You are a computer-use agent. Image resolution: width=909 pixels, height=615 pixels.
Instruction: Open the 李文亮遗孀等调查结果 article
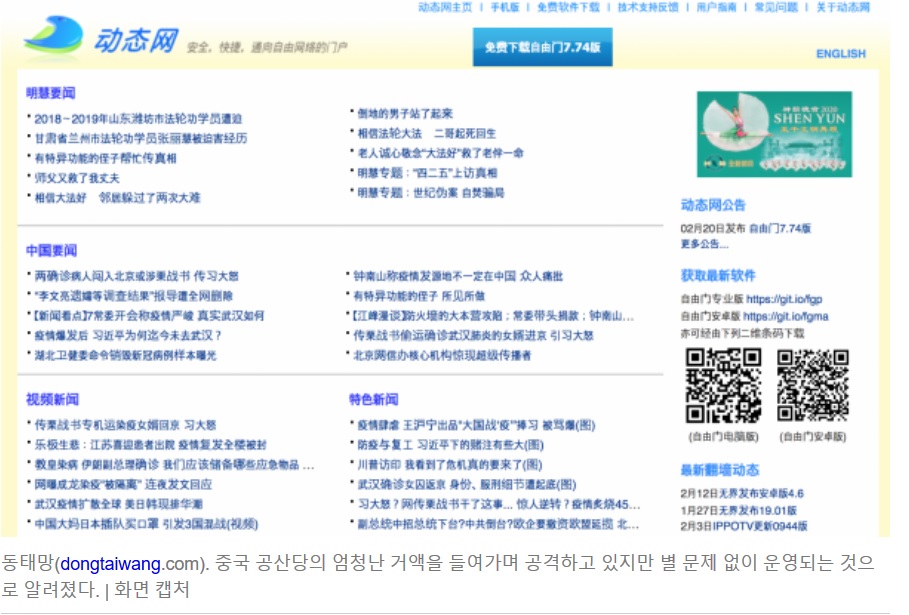pyautogui.click(x=133, y=296)
